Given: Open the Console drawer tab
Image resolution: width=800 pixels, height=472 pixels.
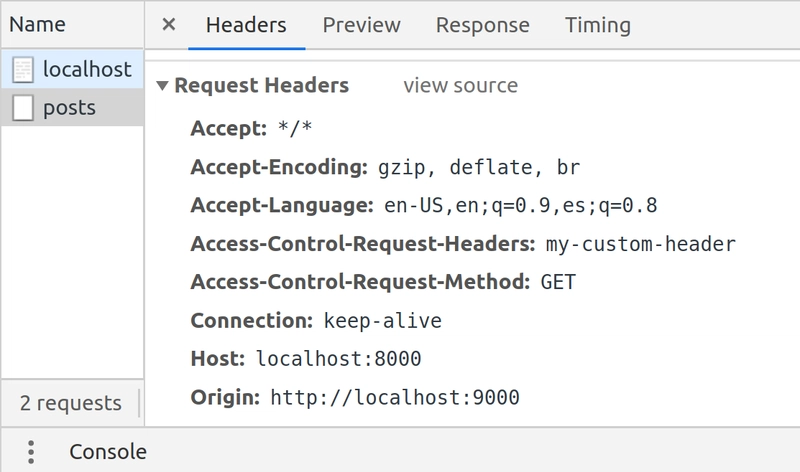Looking at the screenshot, I should point(108,452).
